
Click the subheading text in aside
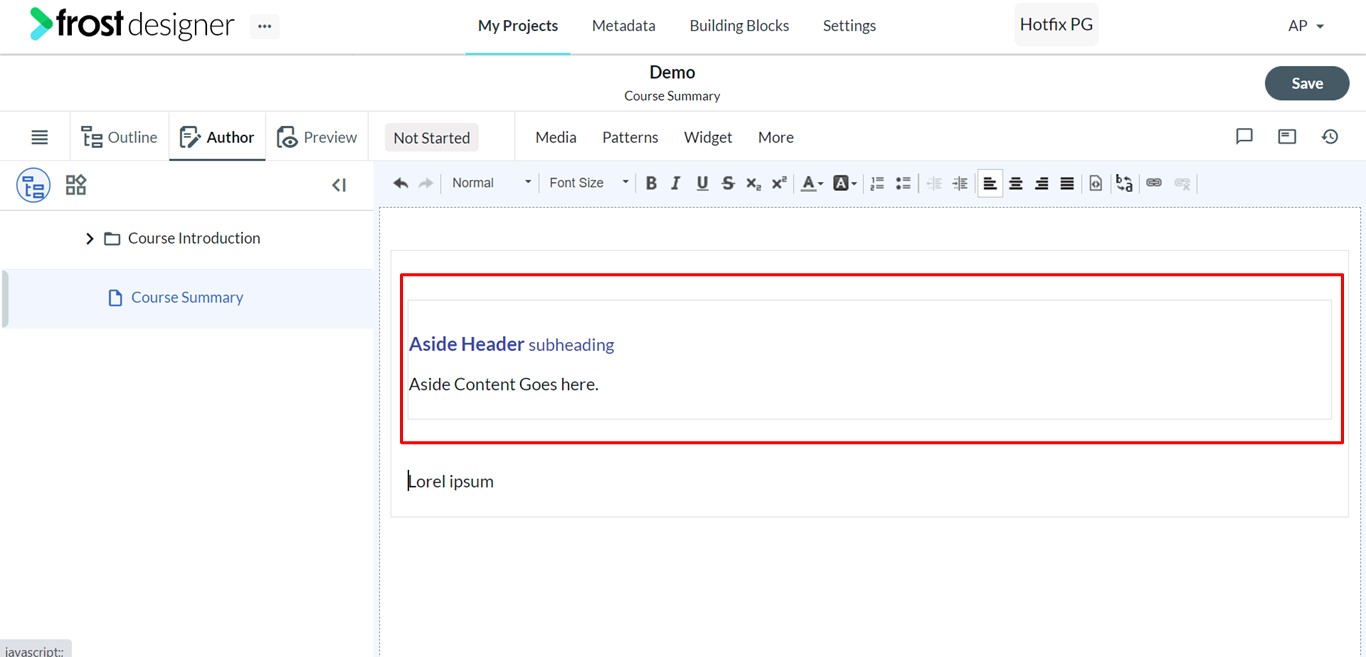coord(571,345)
